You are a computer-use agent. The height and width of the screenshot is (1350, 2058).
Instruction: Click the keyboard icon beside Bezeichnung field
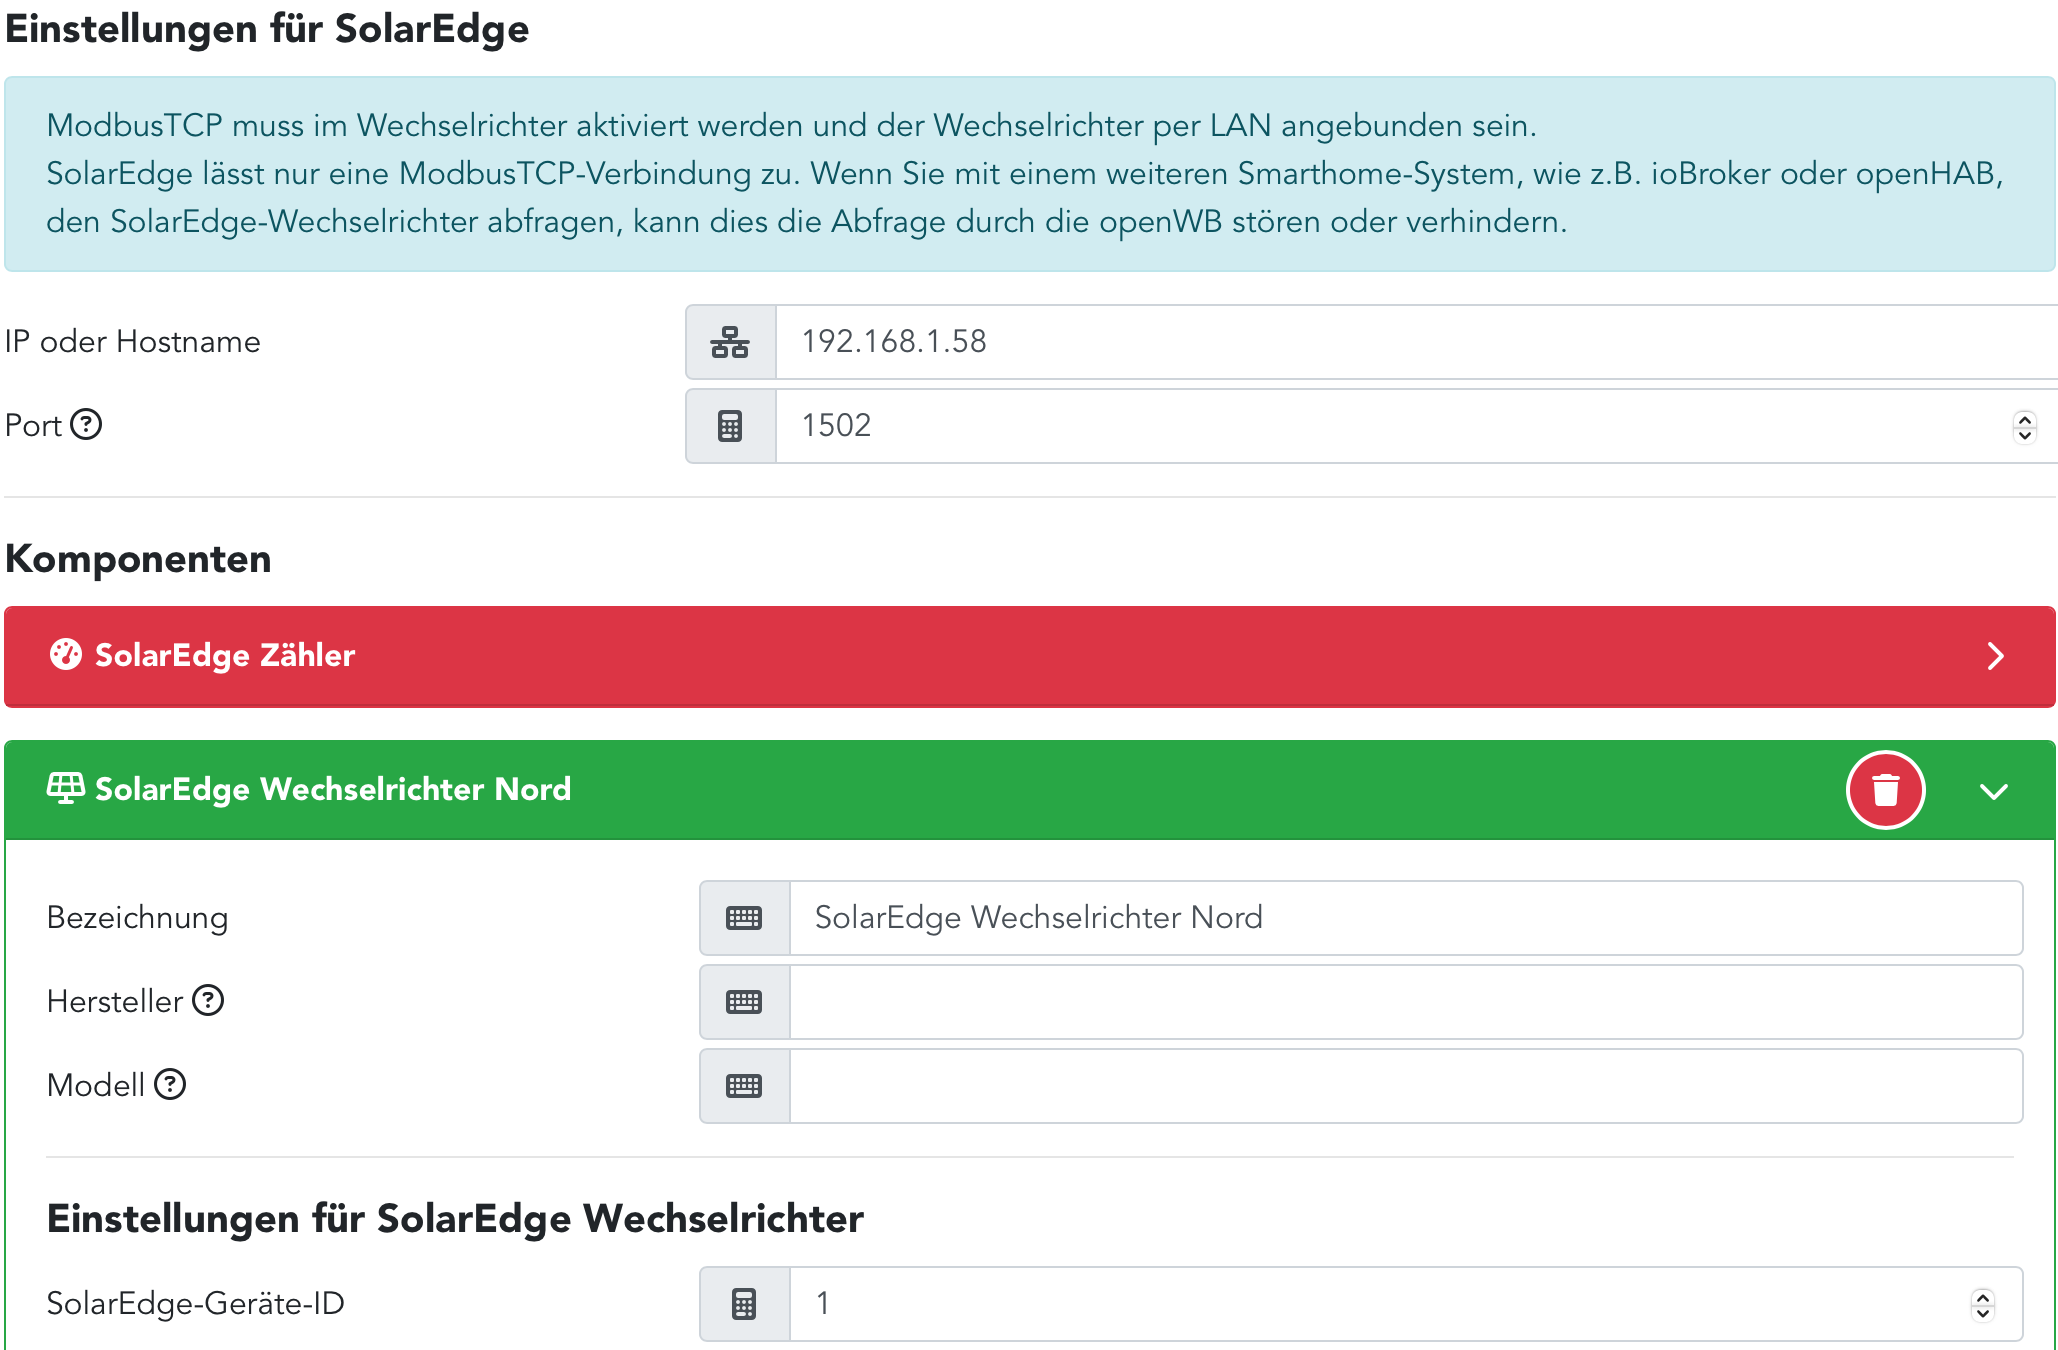click(x=744, y=918)
